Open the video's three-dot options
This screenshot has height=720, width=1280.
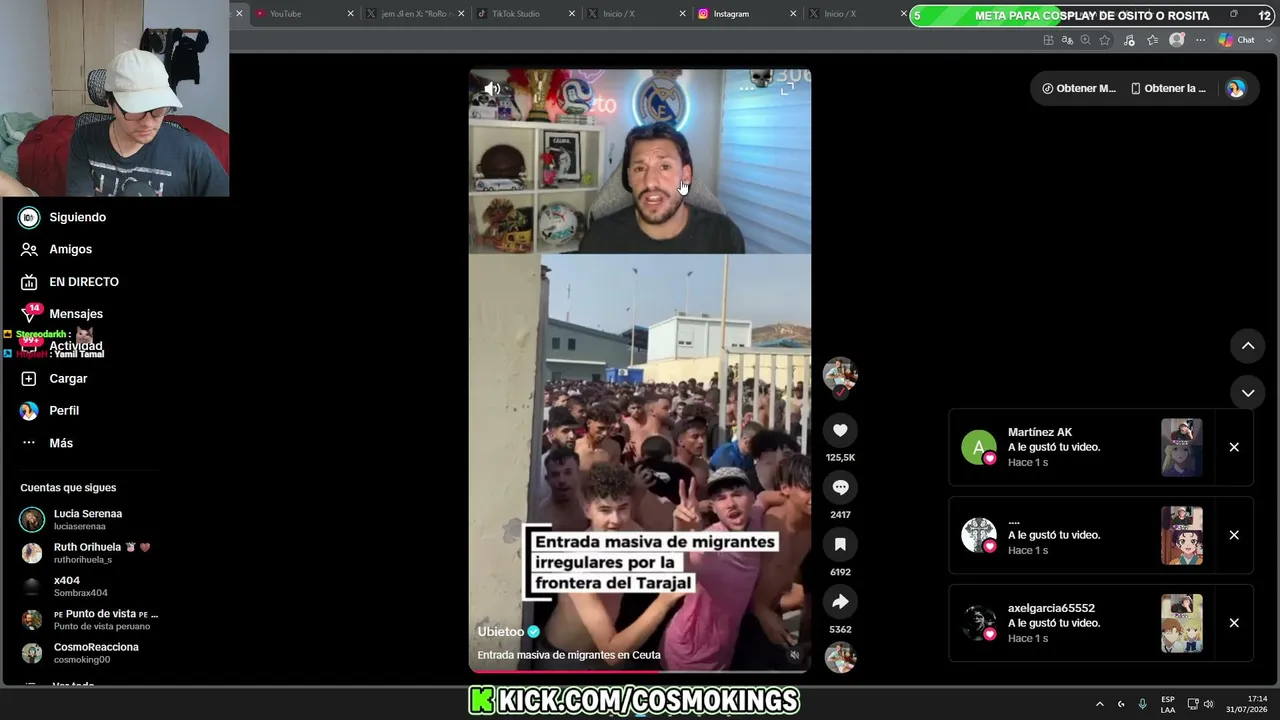tap(747, 88)
